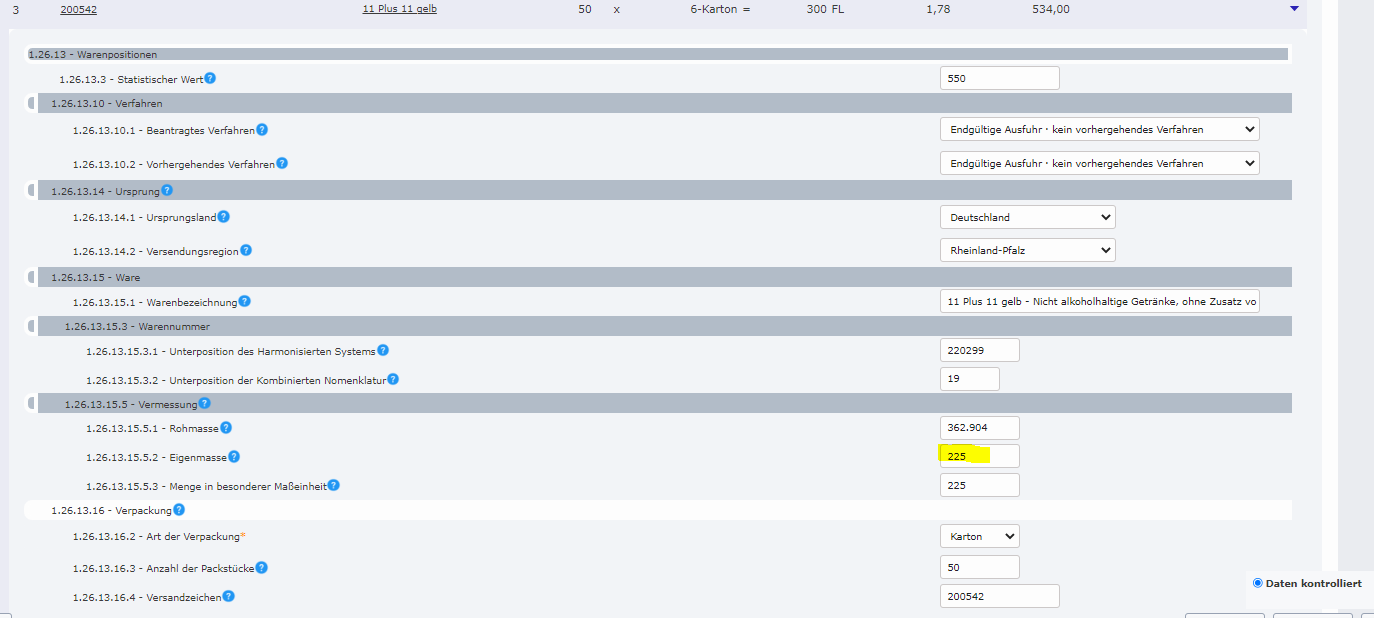Click help icon beside Versandzeichen
This screenshot has width=1374, height=618.
tap(229, 597)
